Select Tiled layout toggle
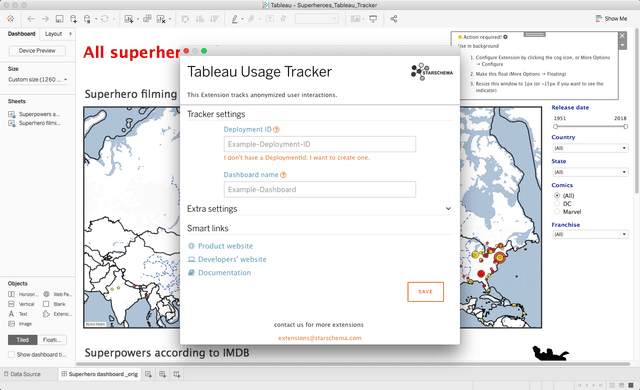The width and height of the screenshot is (640, 390). (22, 340)
